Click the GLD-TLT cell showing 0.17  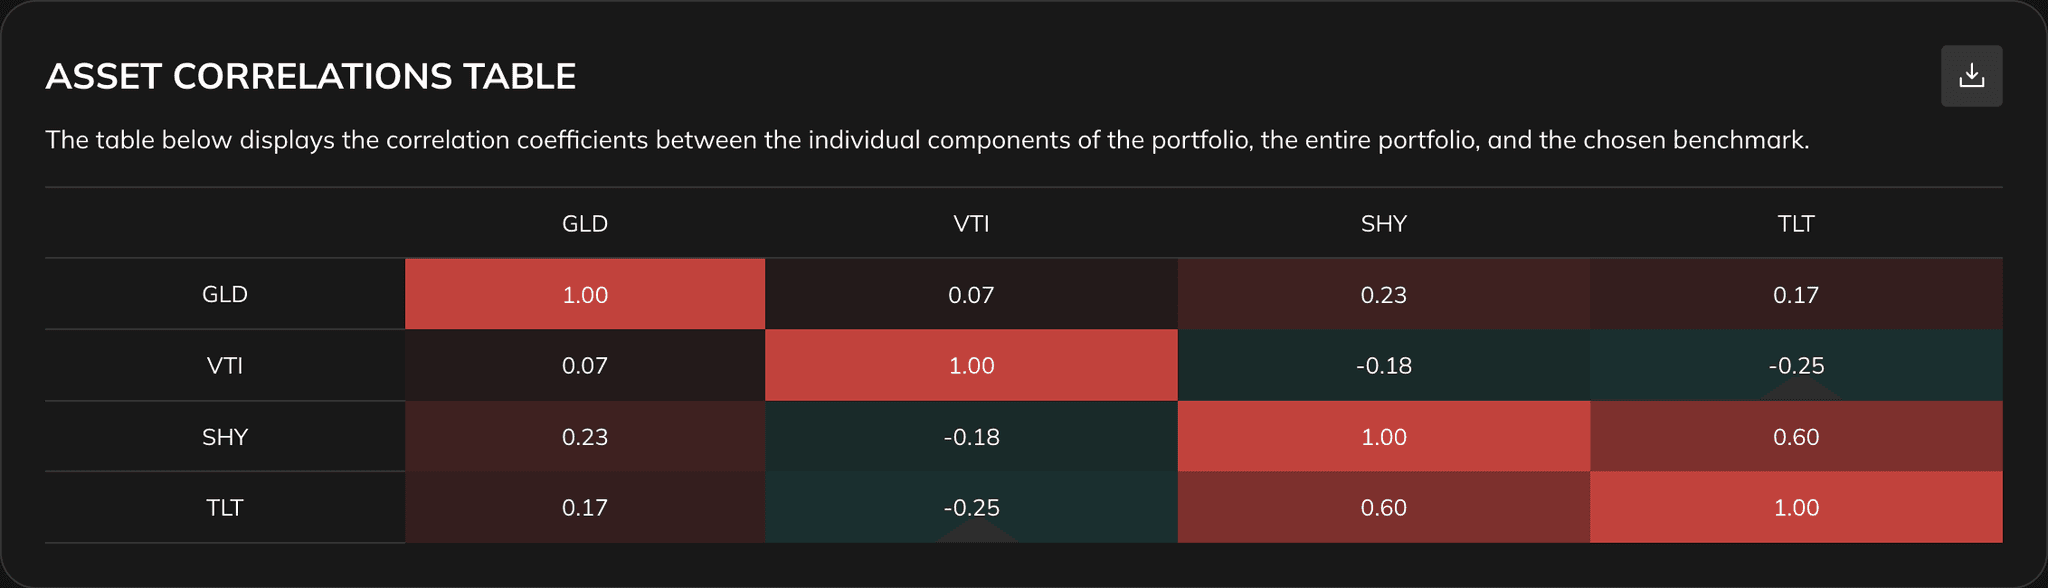[x=1796, y=294]
